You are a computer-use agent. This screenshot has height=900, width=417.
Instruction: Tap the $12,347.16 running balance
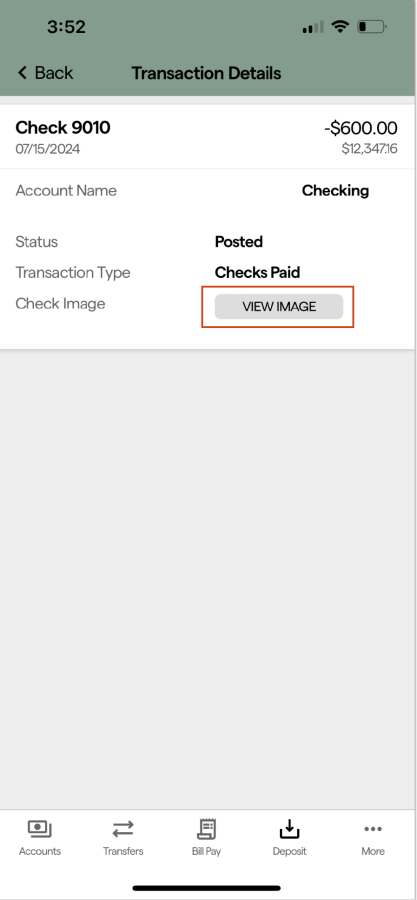click(369, 149)
